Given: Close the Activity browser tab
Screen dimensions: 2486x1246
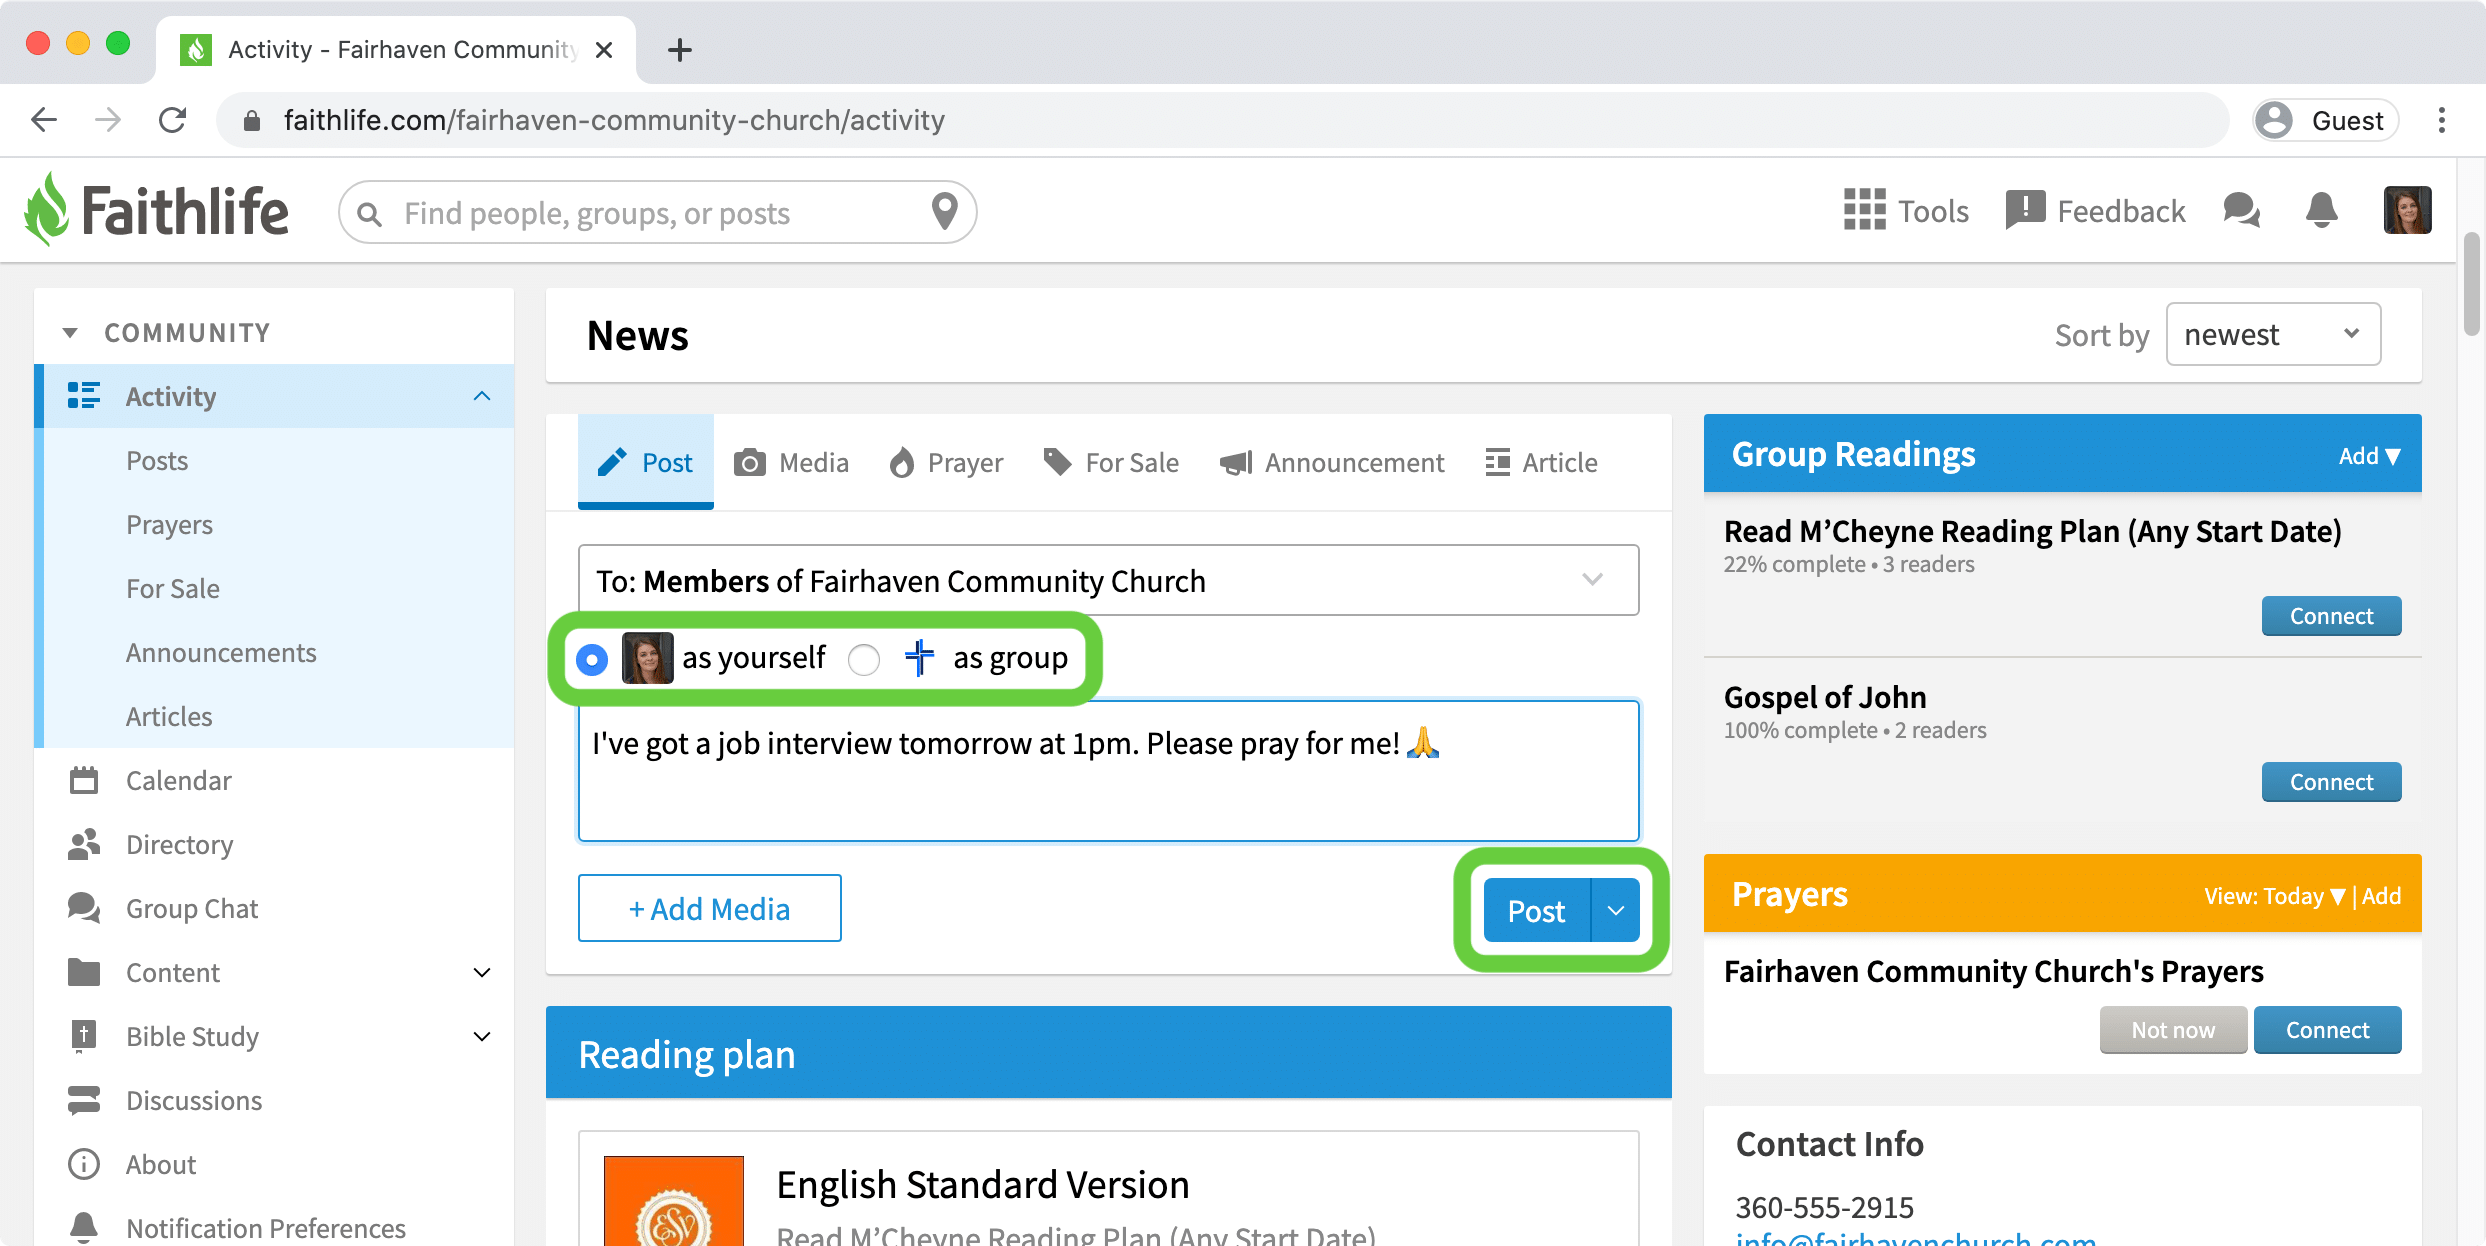Looking at the screenshot, I should pos(604,50).
